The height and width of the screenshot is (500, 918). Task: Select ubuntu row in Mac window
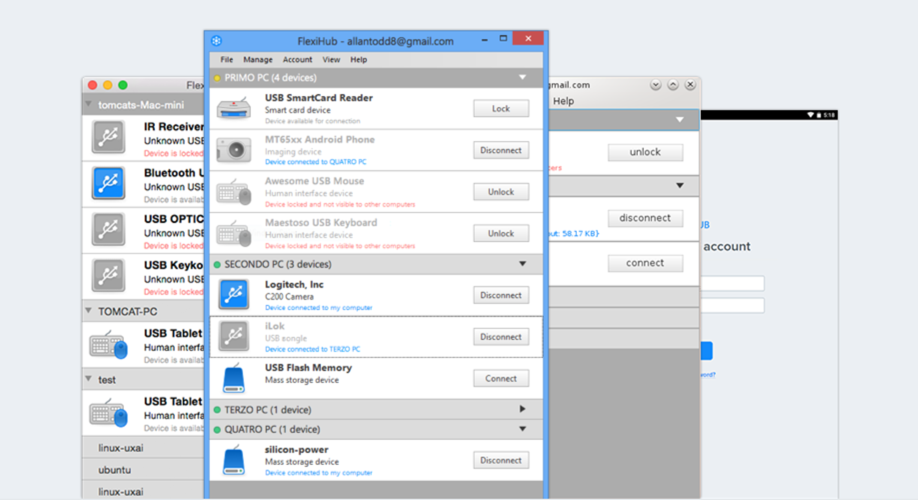point(143,470)
